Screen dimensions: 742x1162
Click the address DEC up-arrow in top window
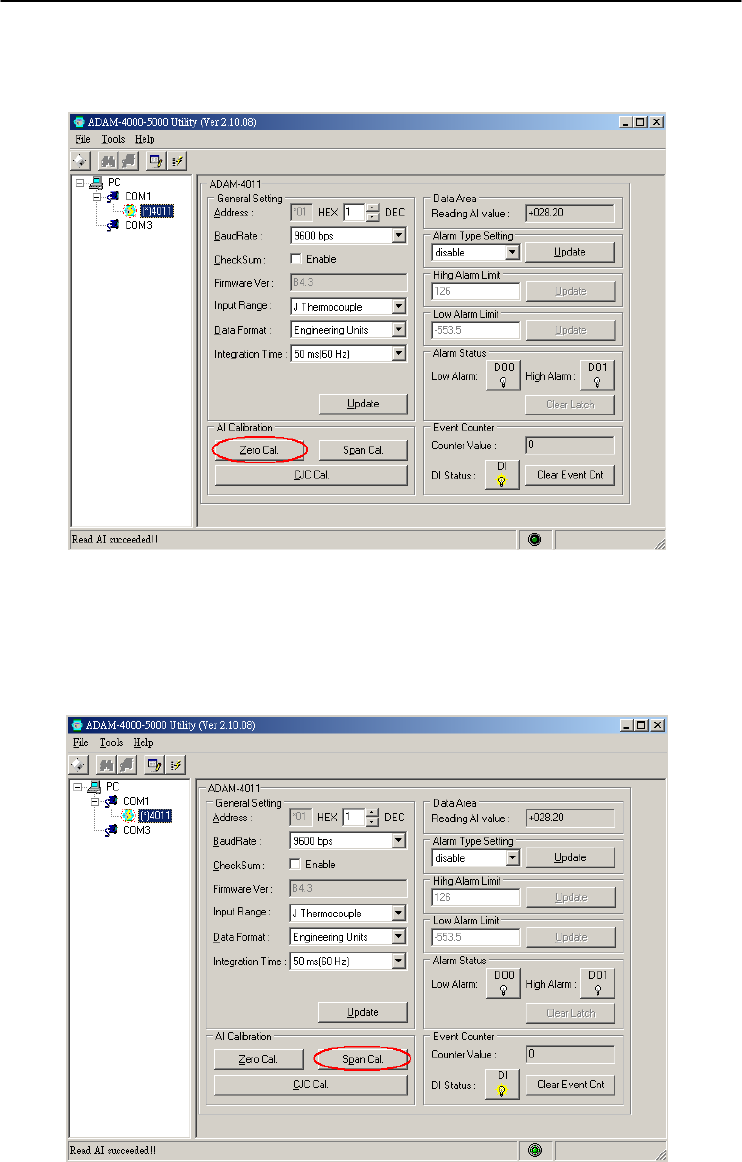tap(373, 208)
